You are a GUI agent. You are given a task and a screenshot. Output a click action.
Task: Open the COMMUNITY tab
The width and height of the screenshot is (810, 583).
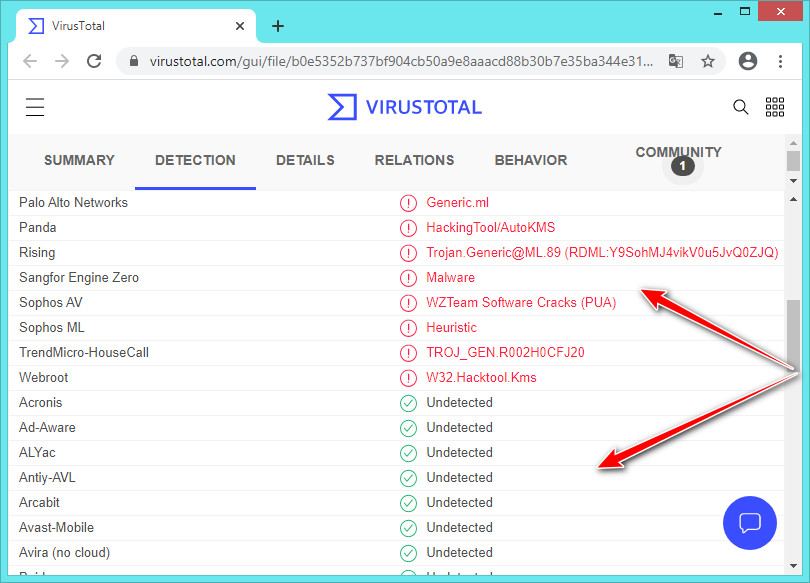[678, 152]
